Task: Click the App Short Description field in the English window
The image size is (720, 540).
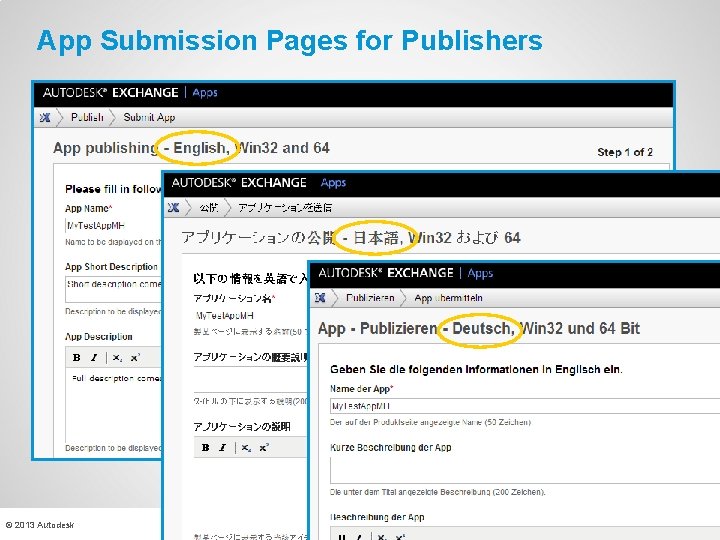Action: coord(113,289)
